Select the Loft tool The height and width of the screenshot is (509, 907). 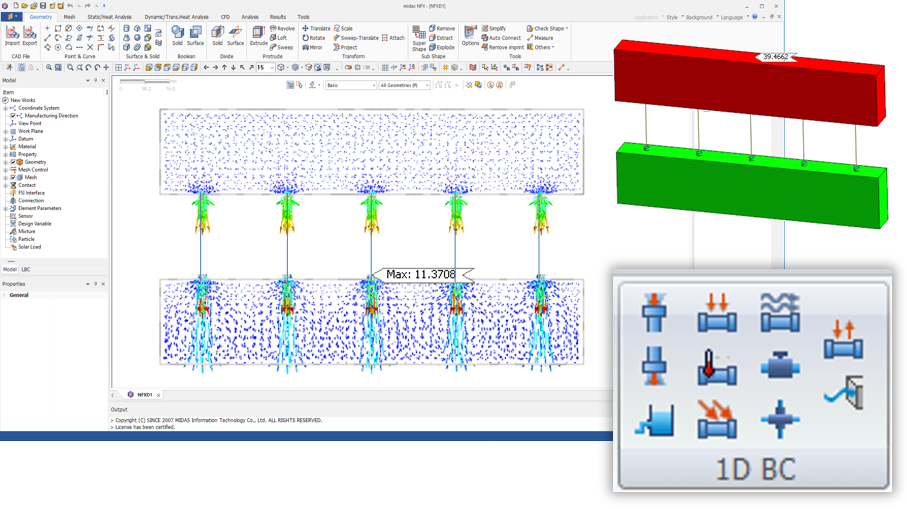278,38
